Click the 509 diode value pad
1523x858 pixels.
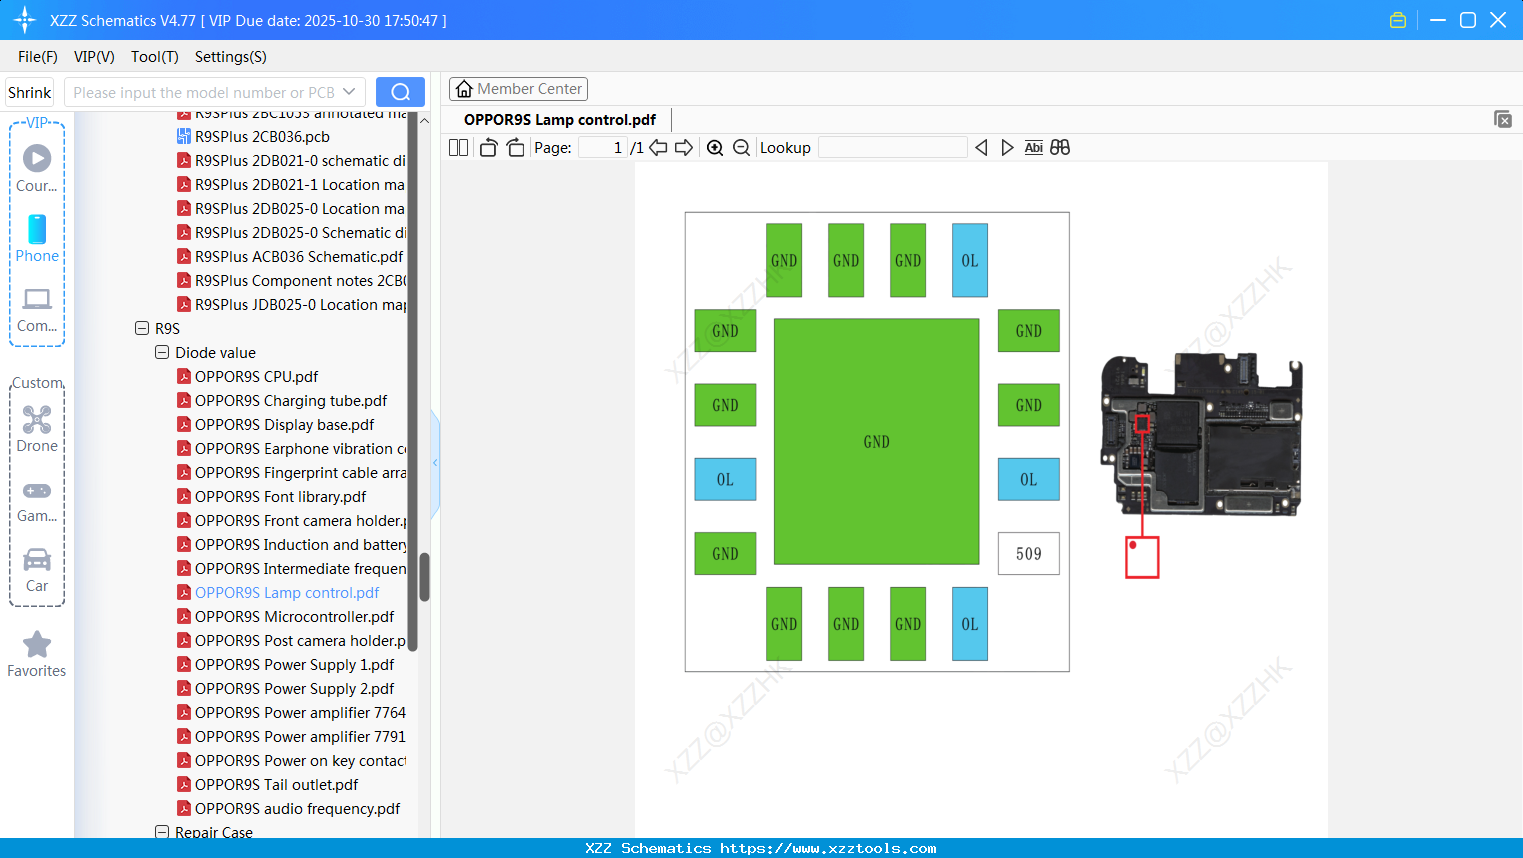1028,554
